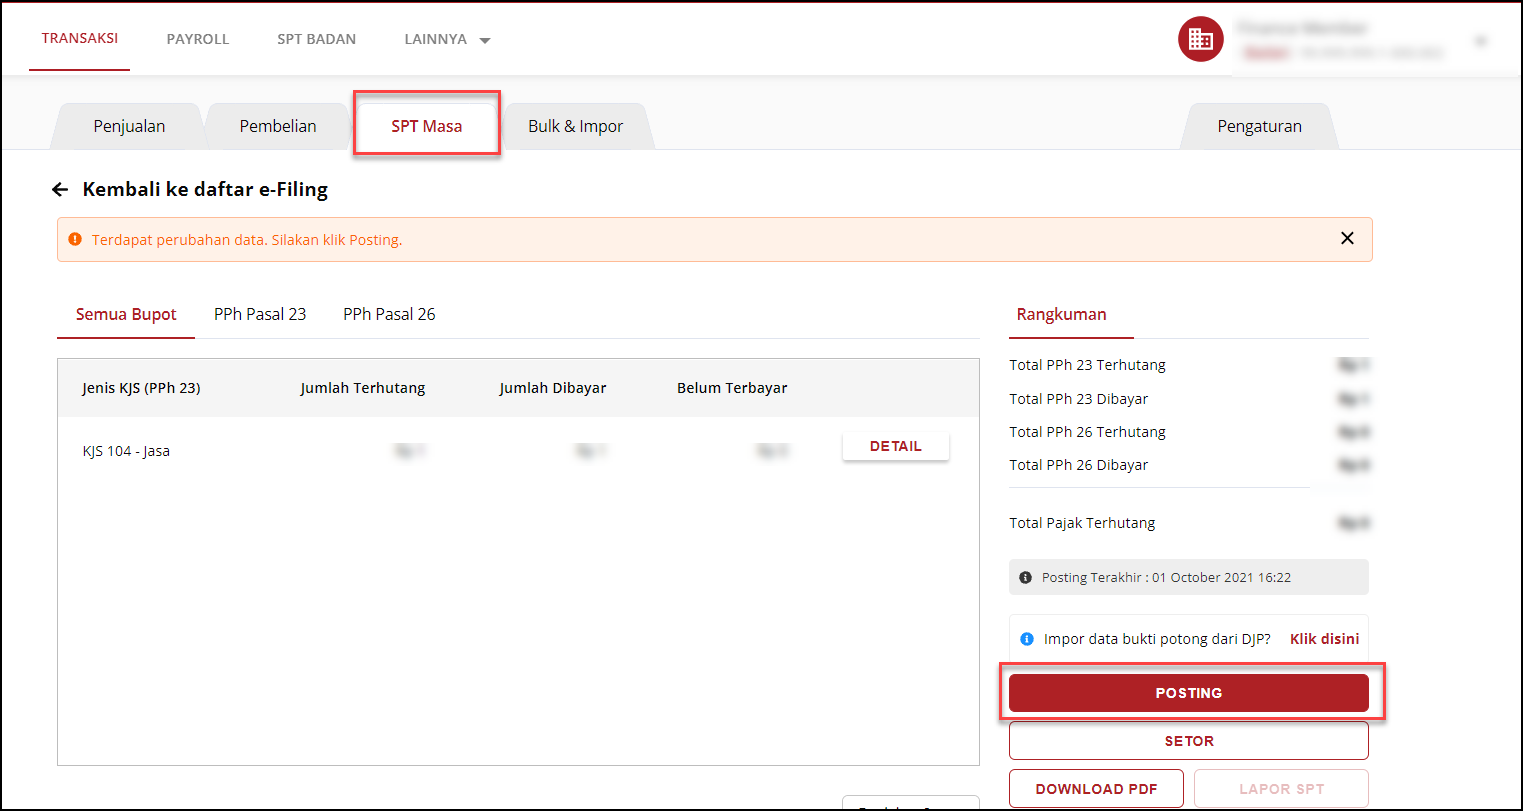
Task: Select the Bulk & Impor tab
Action: pyautogui.click(x=575, y=127)
